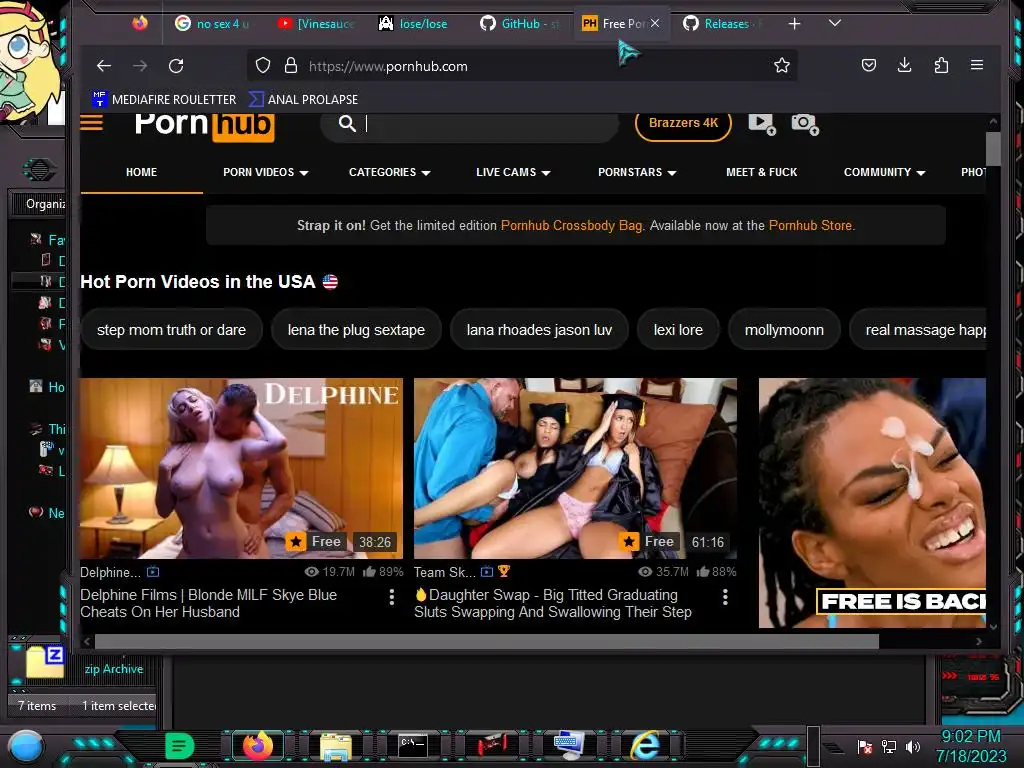Expand the COMMUNITY dropdown
This screenshot has width=1024, height=768.
point(884,172)
